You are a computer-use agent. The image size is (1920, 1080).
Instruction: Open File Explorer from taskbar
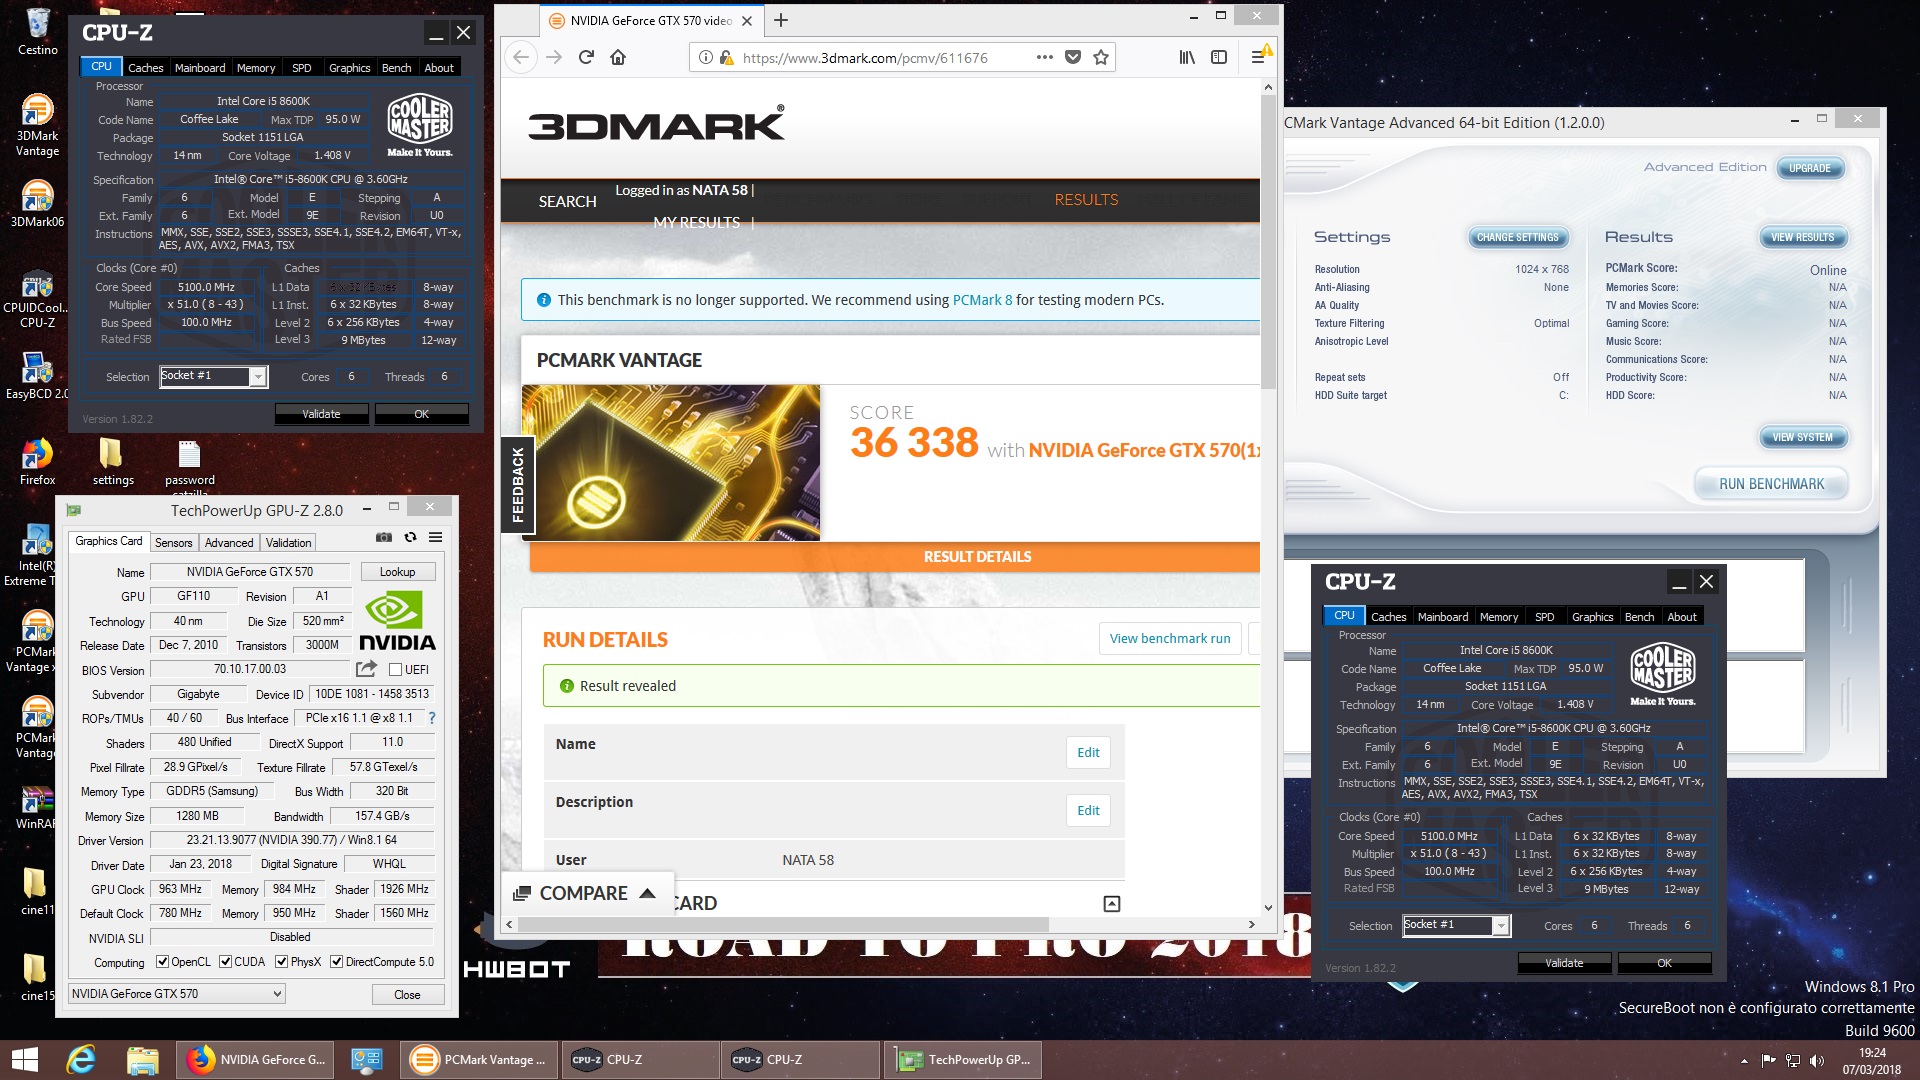(142, 1060)
